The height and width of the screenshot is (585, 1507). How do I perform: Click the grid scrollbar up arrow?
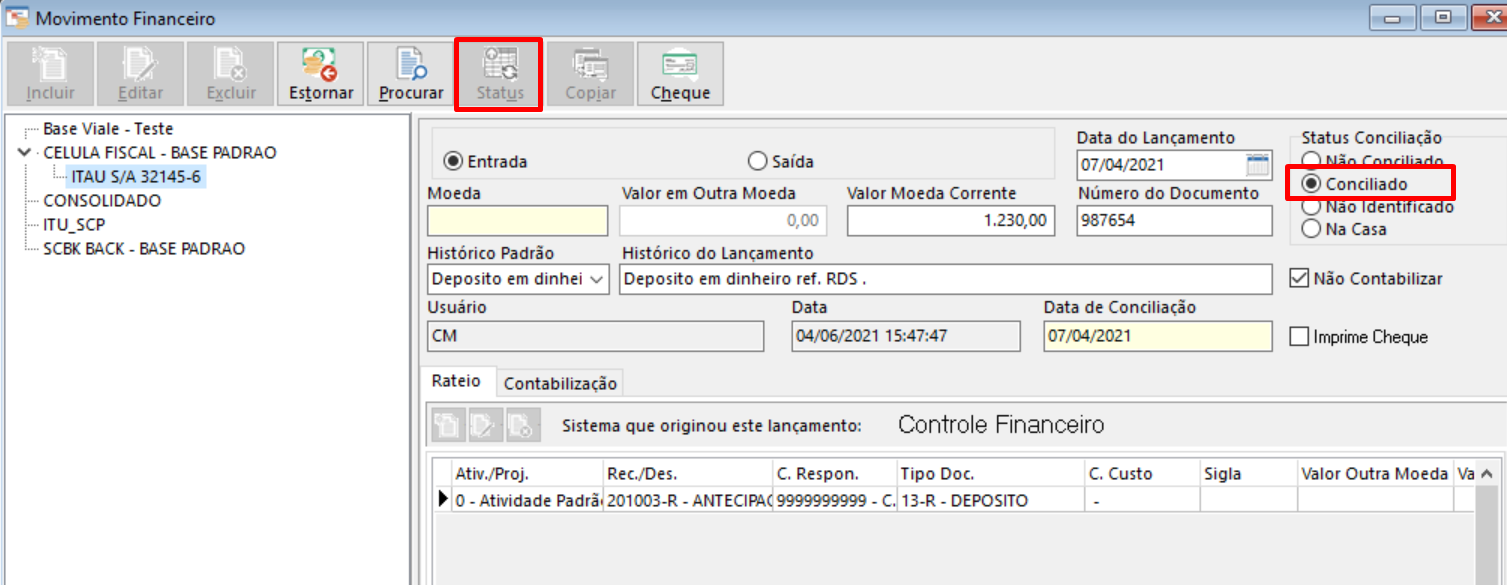coord(1486,473)
